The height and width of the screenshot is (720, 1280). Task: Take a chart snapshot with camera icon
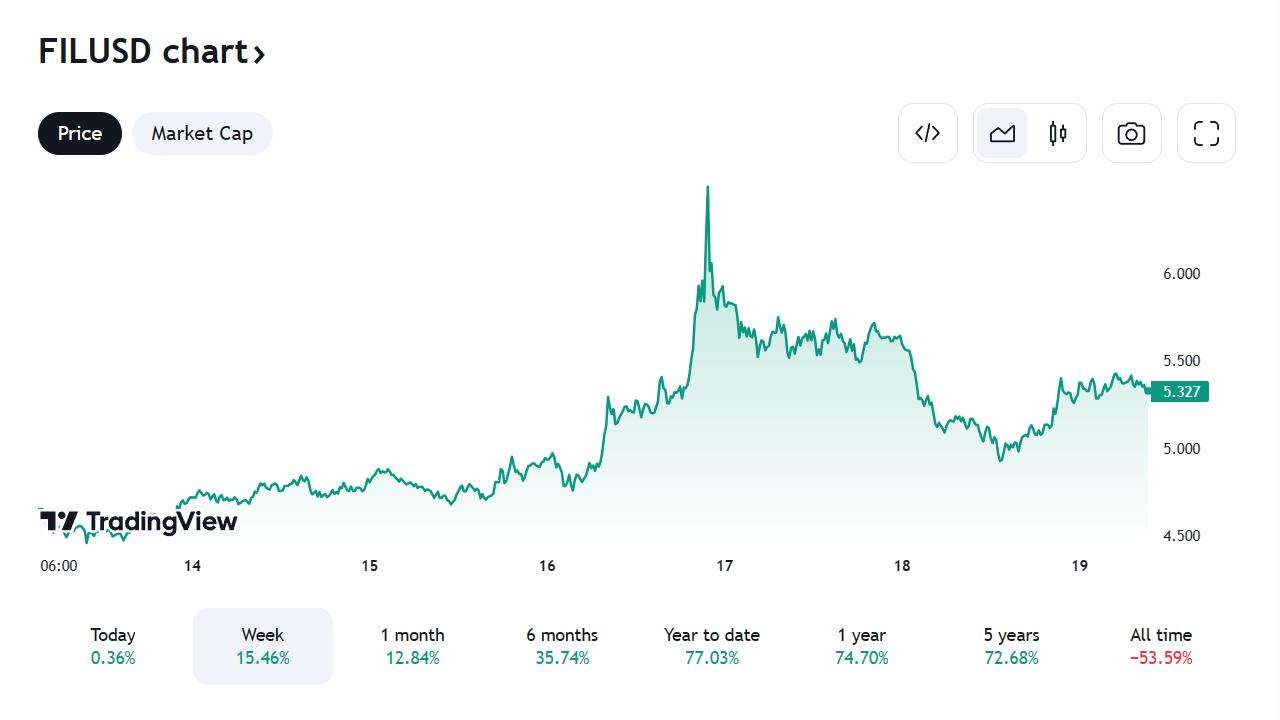pyautogui.click(x=1131, y=133)
